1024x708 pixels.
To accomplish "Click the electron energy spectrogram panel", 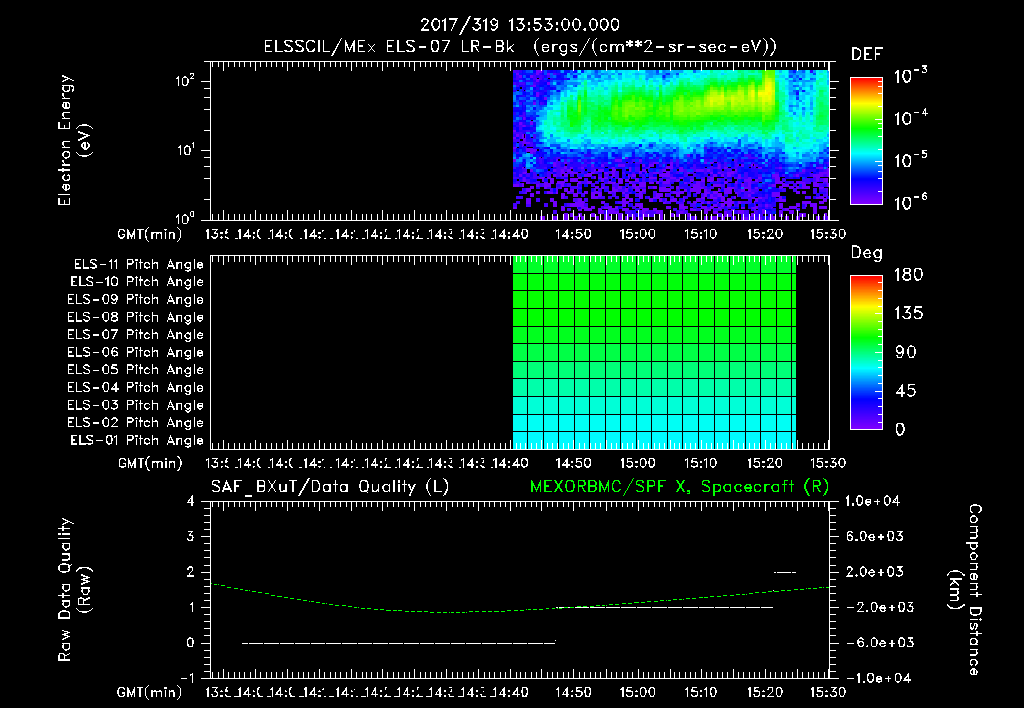I will point(520,141).
